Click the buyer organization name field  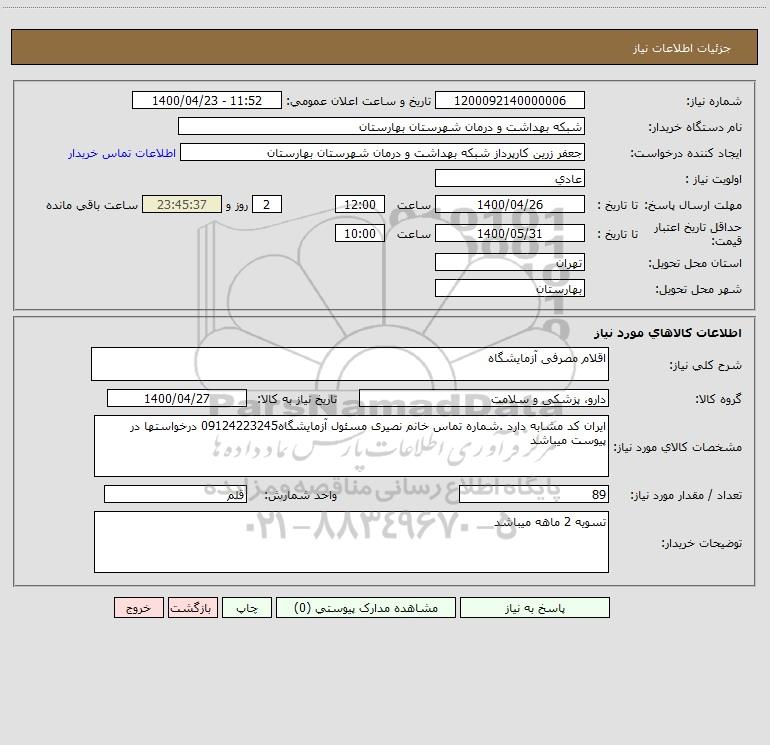pyautogui.click(x=381, y=126)
